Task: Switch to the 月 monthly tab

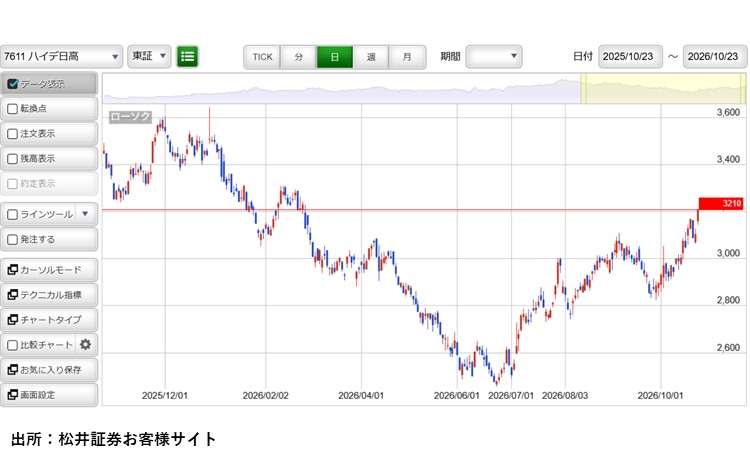Action: tap(407, 57)
